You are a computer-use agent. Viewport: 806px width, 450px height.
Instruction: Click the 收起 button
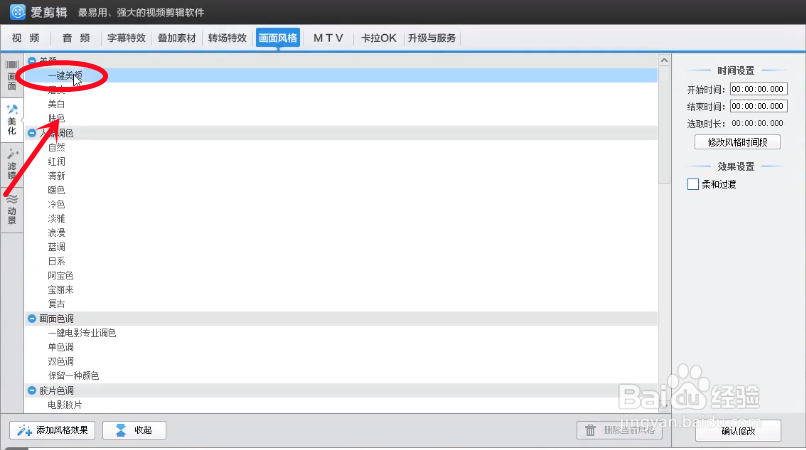tap(134, 430)
